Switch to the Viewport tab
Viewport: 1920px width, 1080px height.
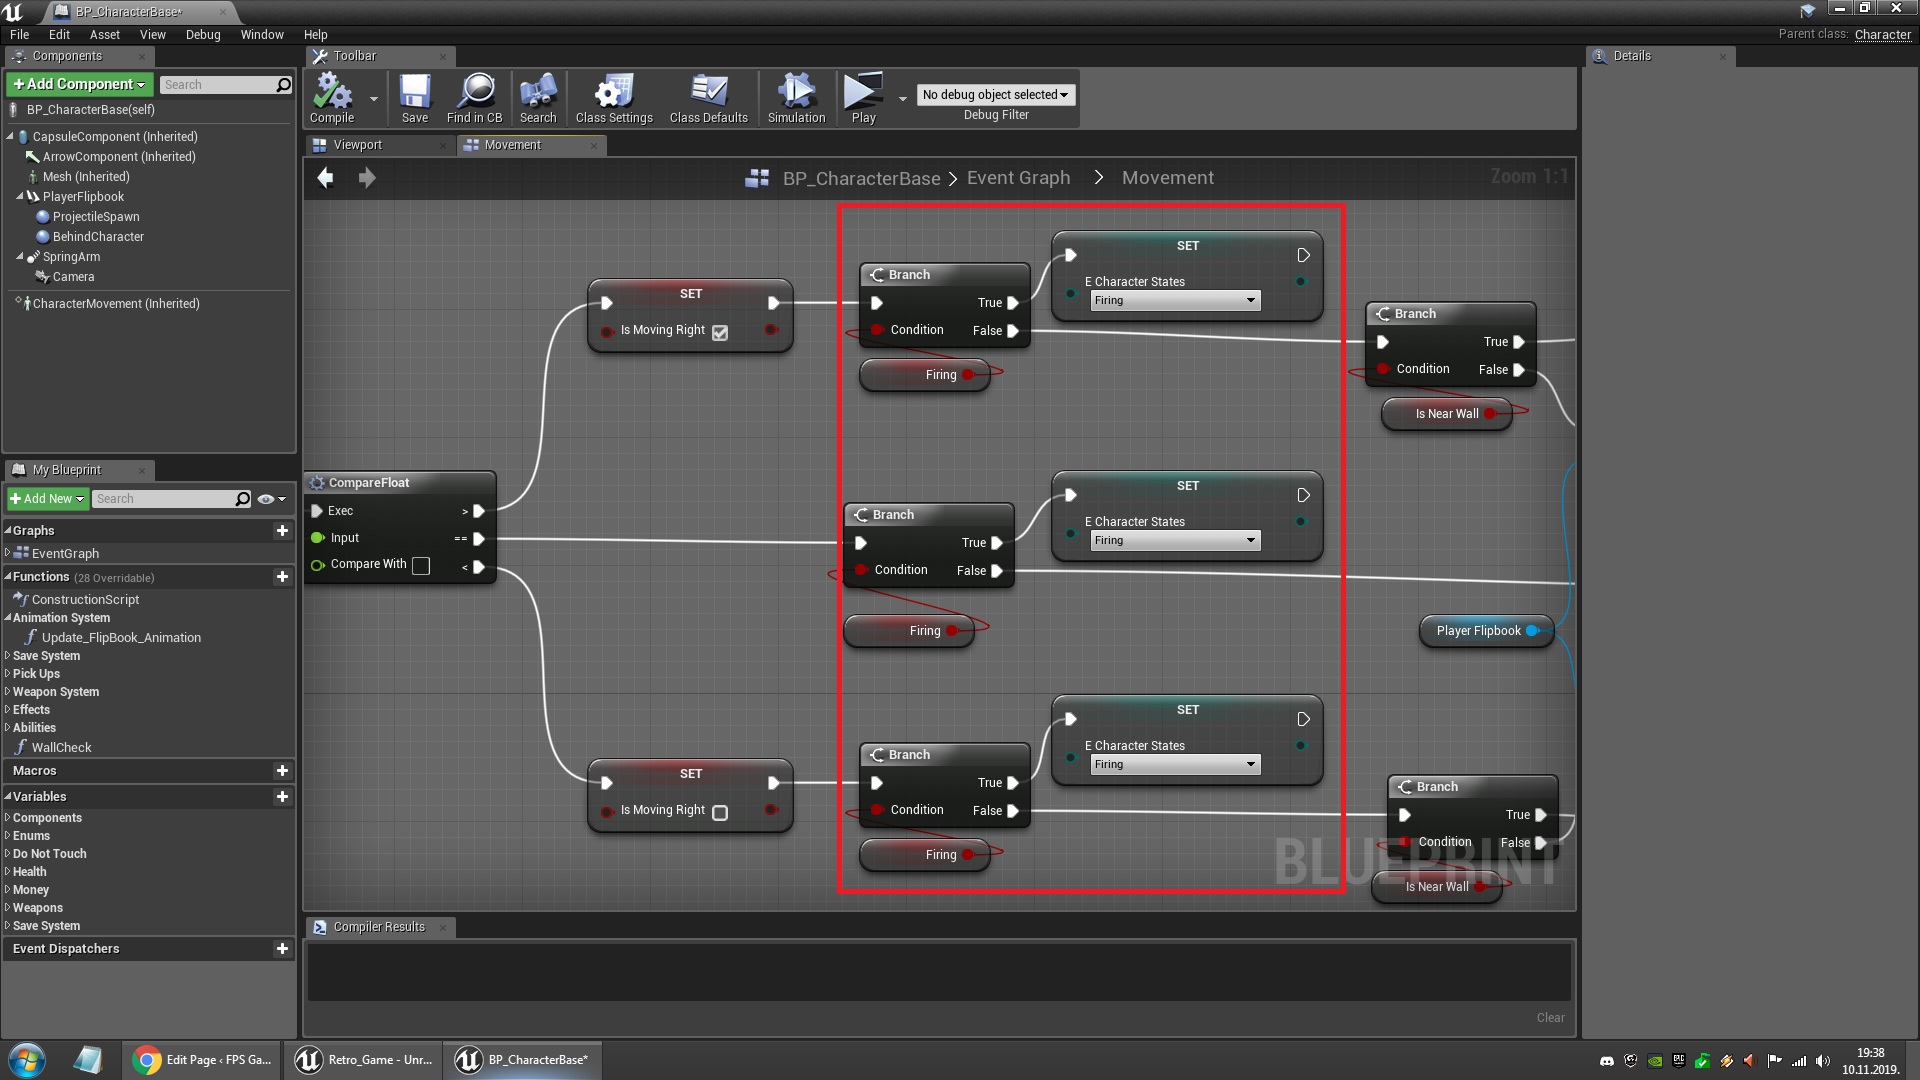357,145
